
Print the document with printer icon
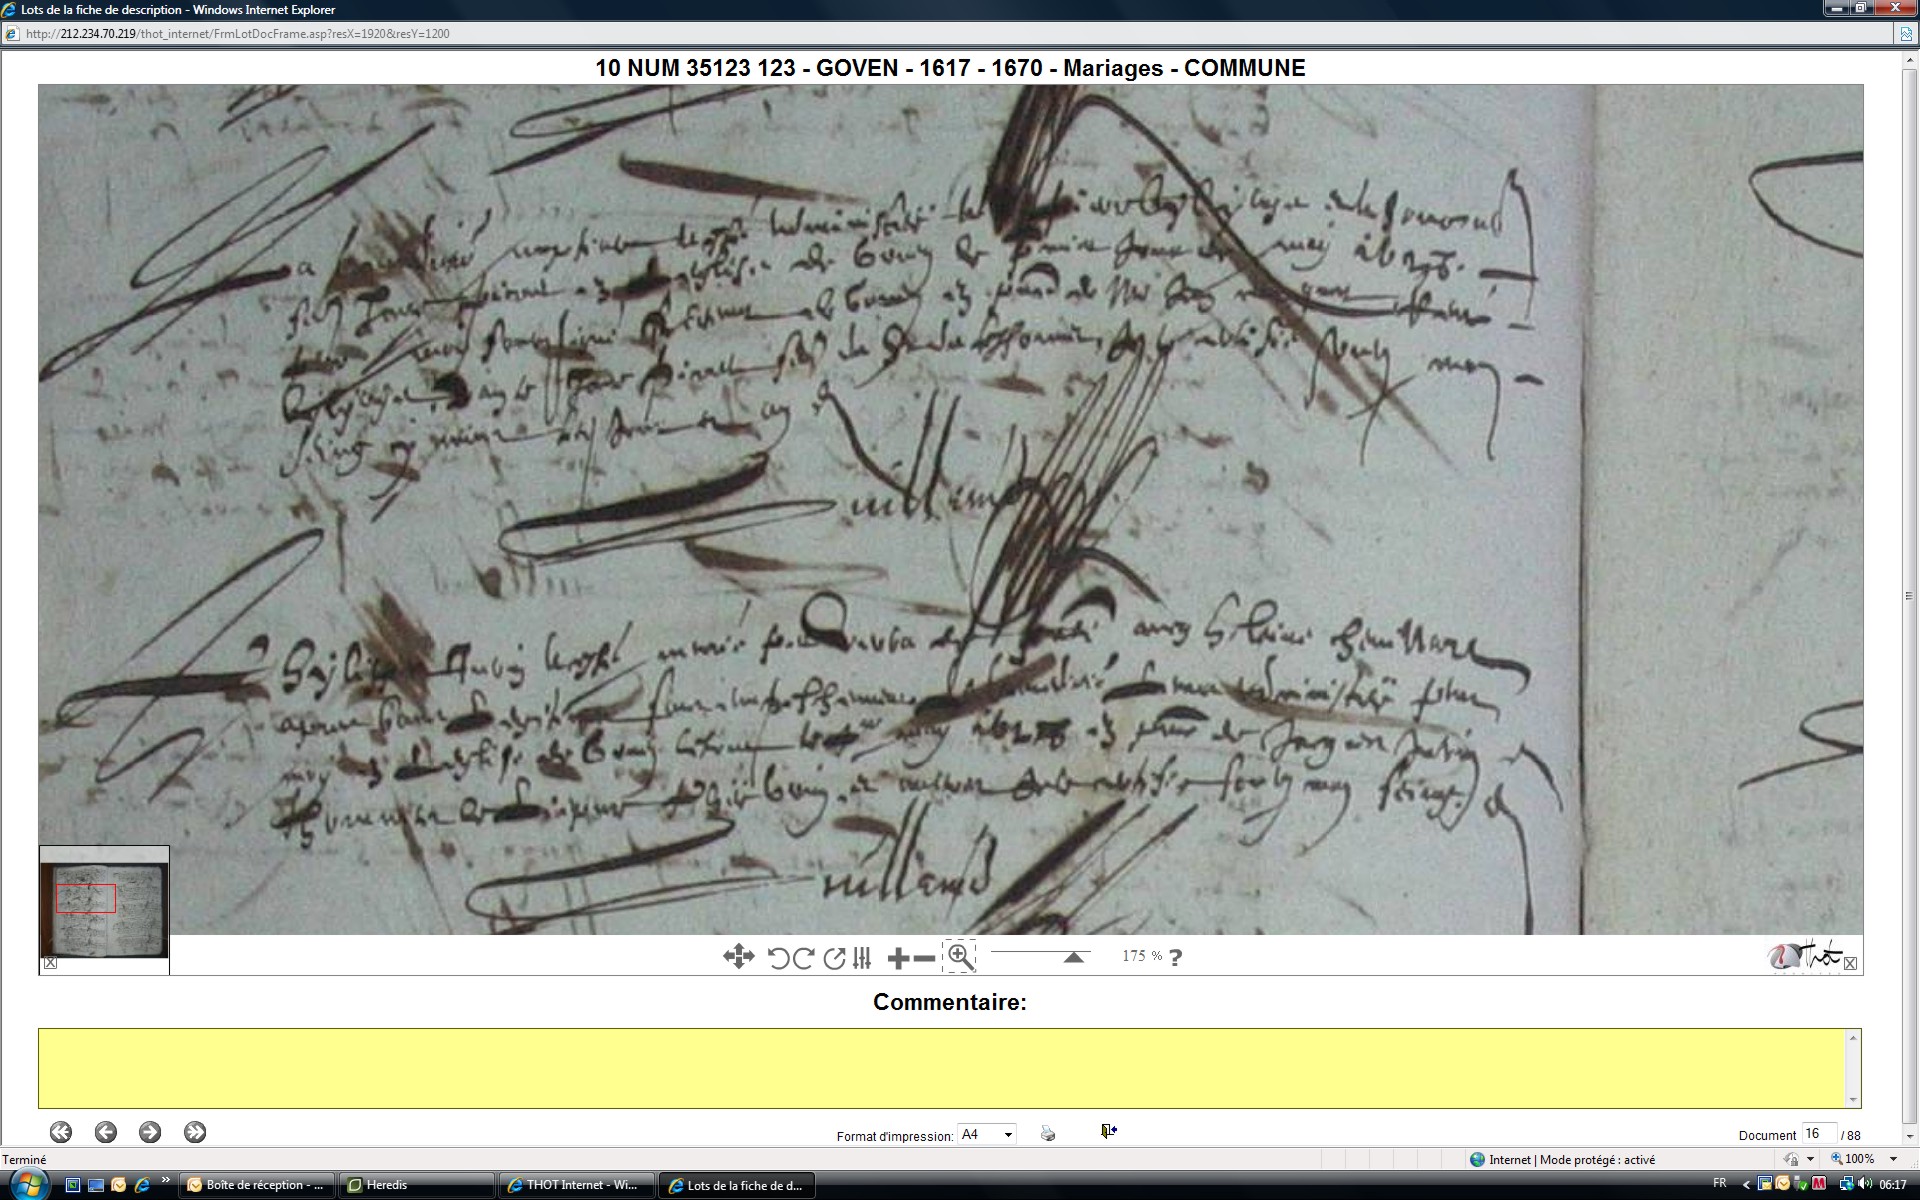pyautogui.click(x=1047, y=1133)
